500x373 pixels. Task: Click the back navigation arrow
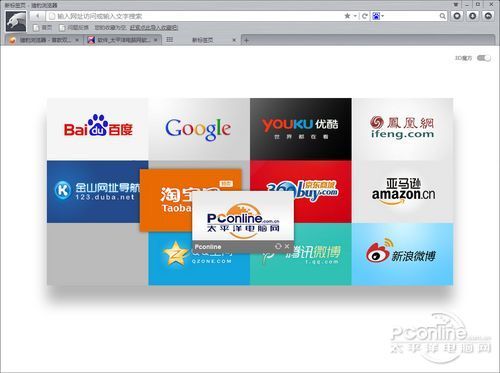pos(38,16)
